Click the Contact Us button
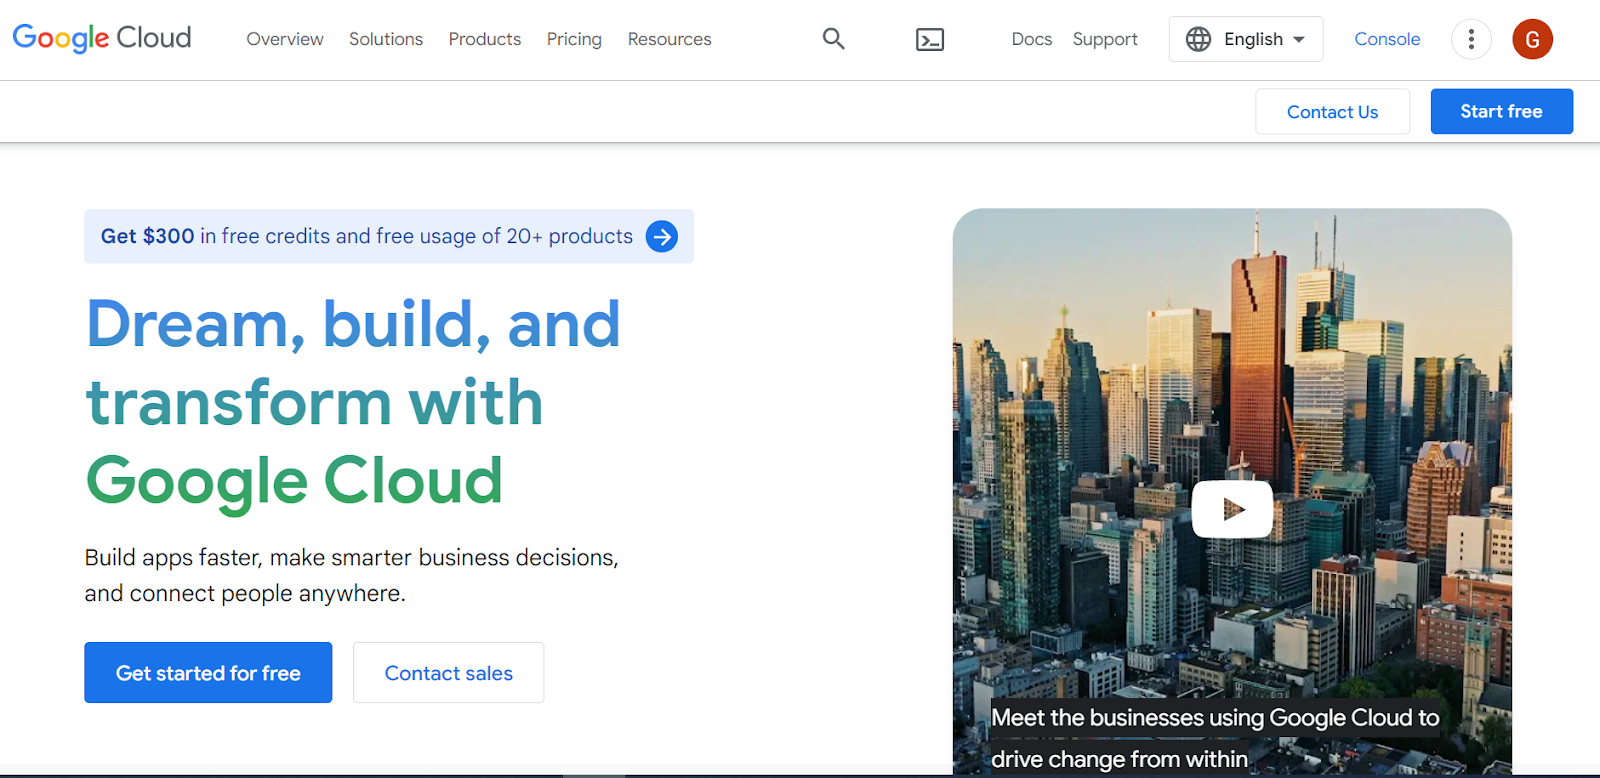Screen dimensions: 1600x778 1332,111
